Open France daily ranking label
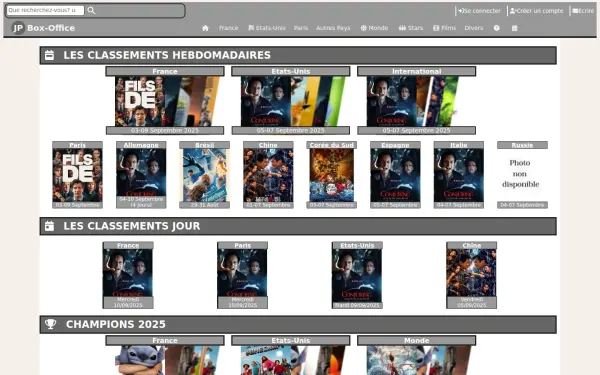The height and width of the screenshot is (375, 600). pyautogui.click(x=128, y=245)
